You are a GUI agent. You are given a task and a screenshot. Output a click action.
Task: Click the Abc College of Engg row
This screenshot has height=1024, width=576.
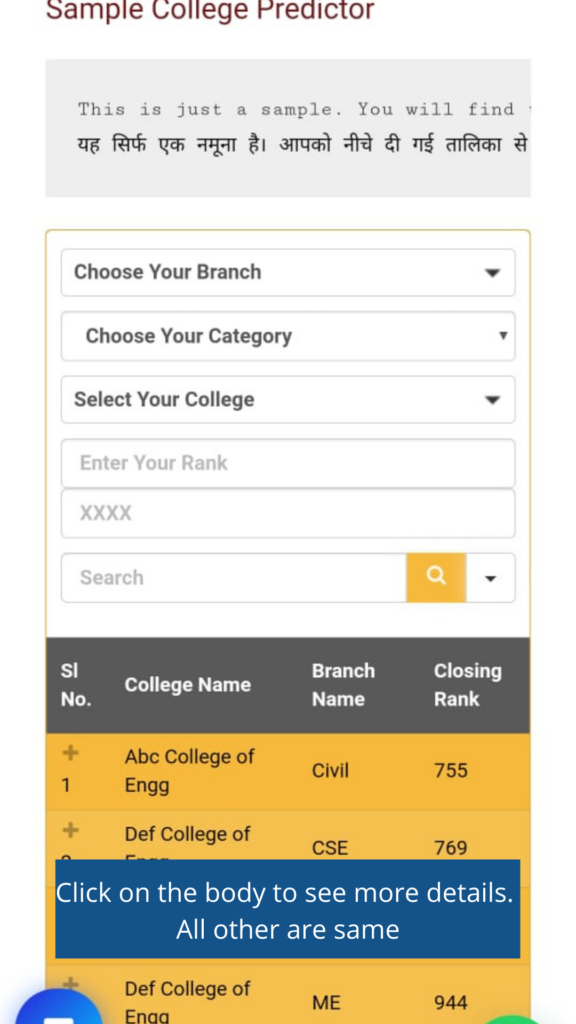tap(288, 771)
